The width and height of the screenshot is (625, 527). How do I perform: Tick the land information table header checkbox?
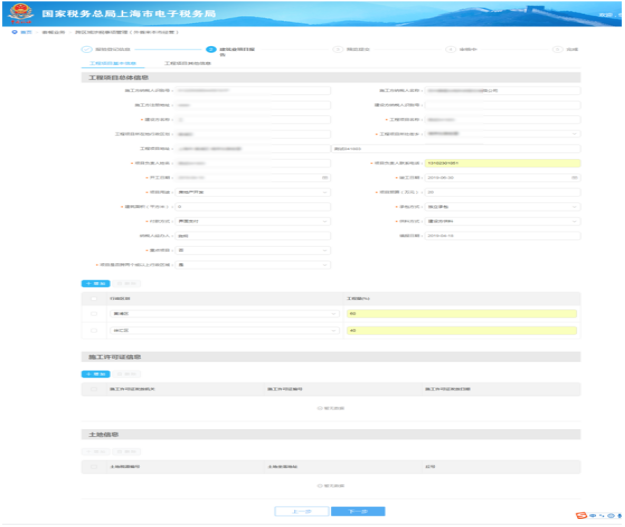[x=94, y=466]
